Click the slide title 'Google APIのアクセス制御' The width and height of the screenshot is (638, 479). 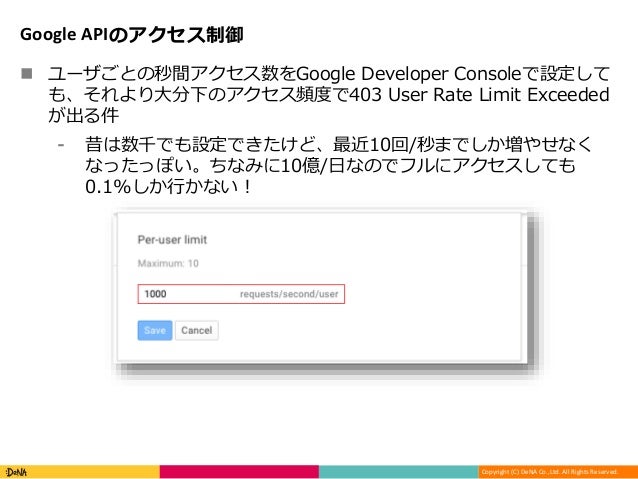tap(131, 35)
